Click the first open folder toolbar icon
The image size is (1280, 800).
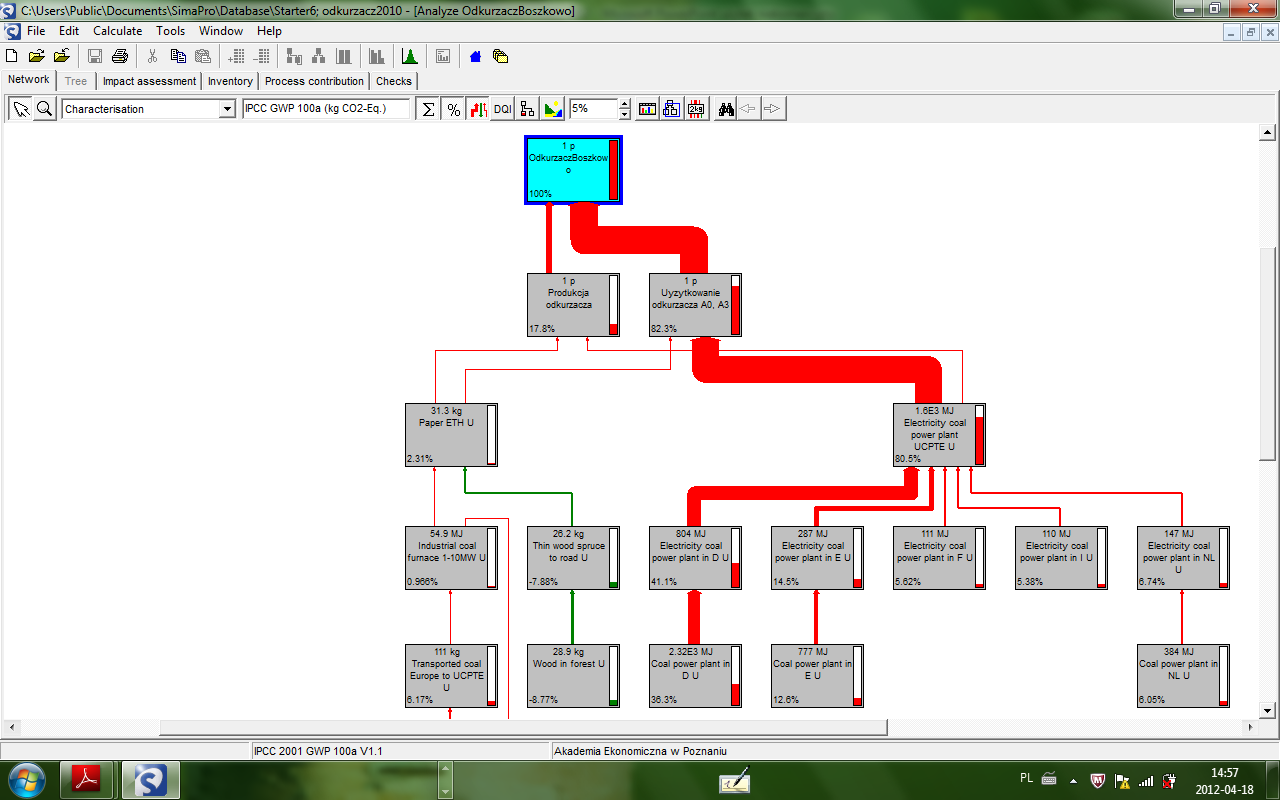[37, 56]
